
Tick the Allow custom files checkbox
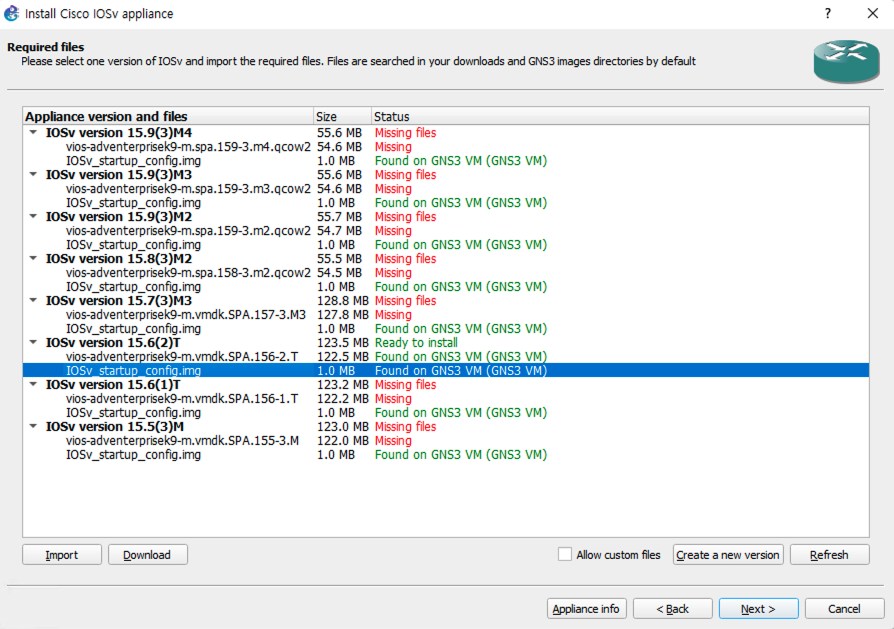point(564,554)
